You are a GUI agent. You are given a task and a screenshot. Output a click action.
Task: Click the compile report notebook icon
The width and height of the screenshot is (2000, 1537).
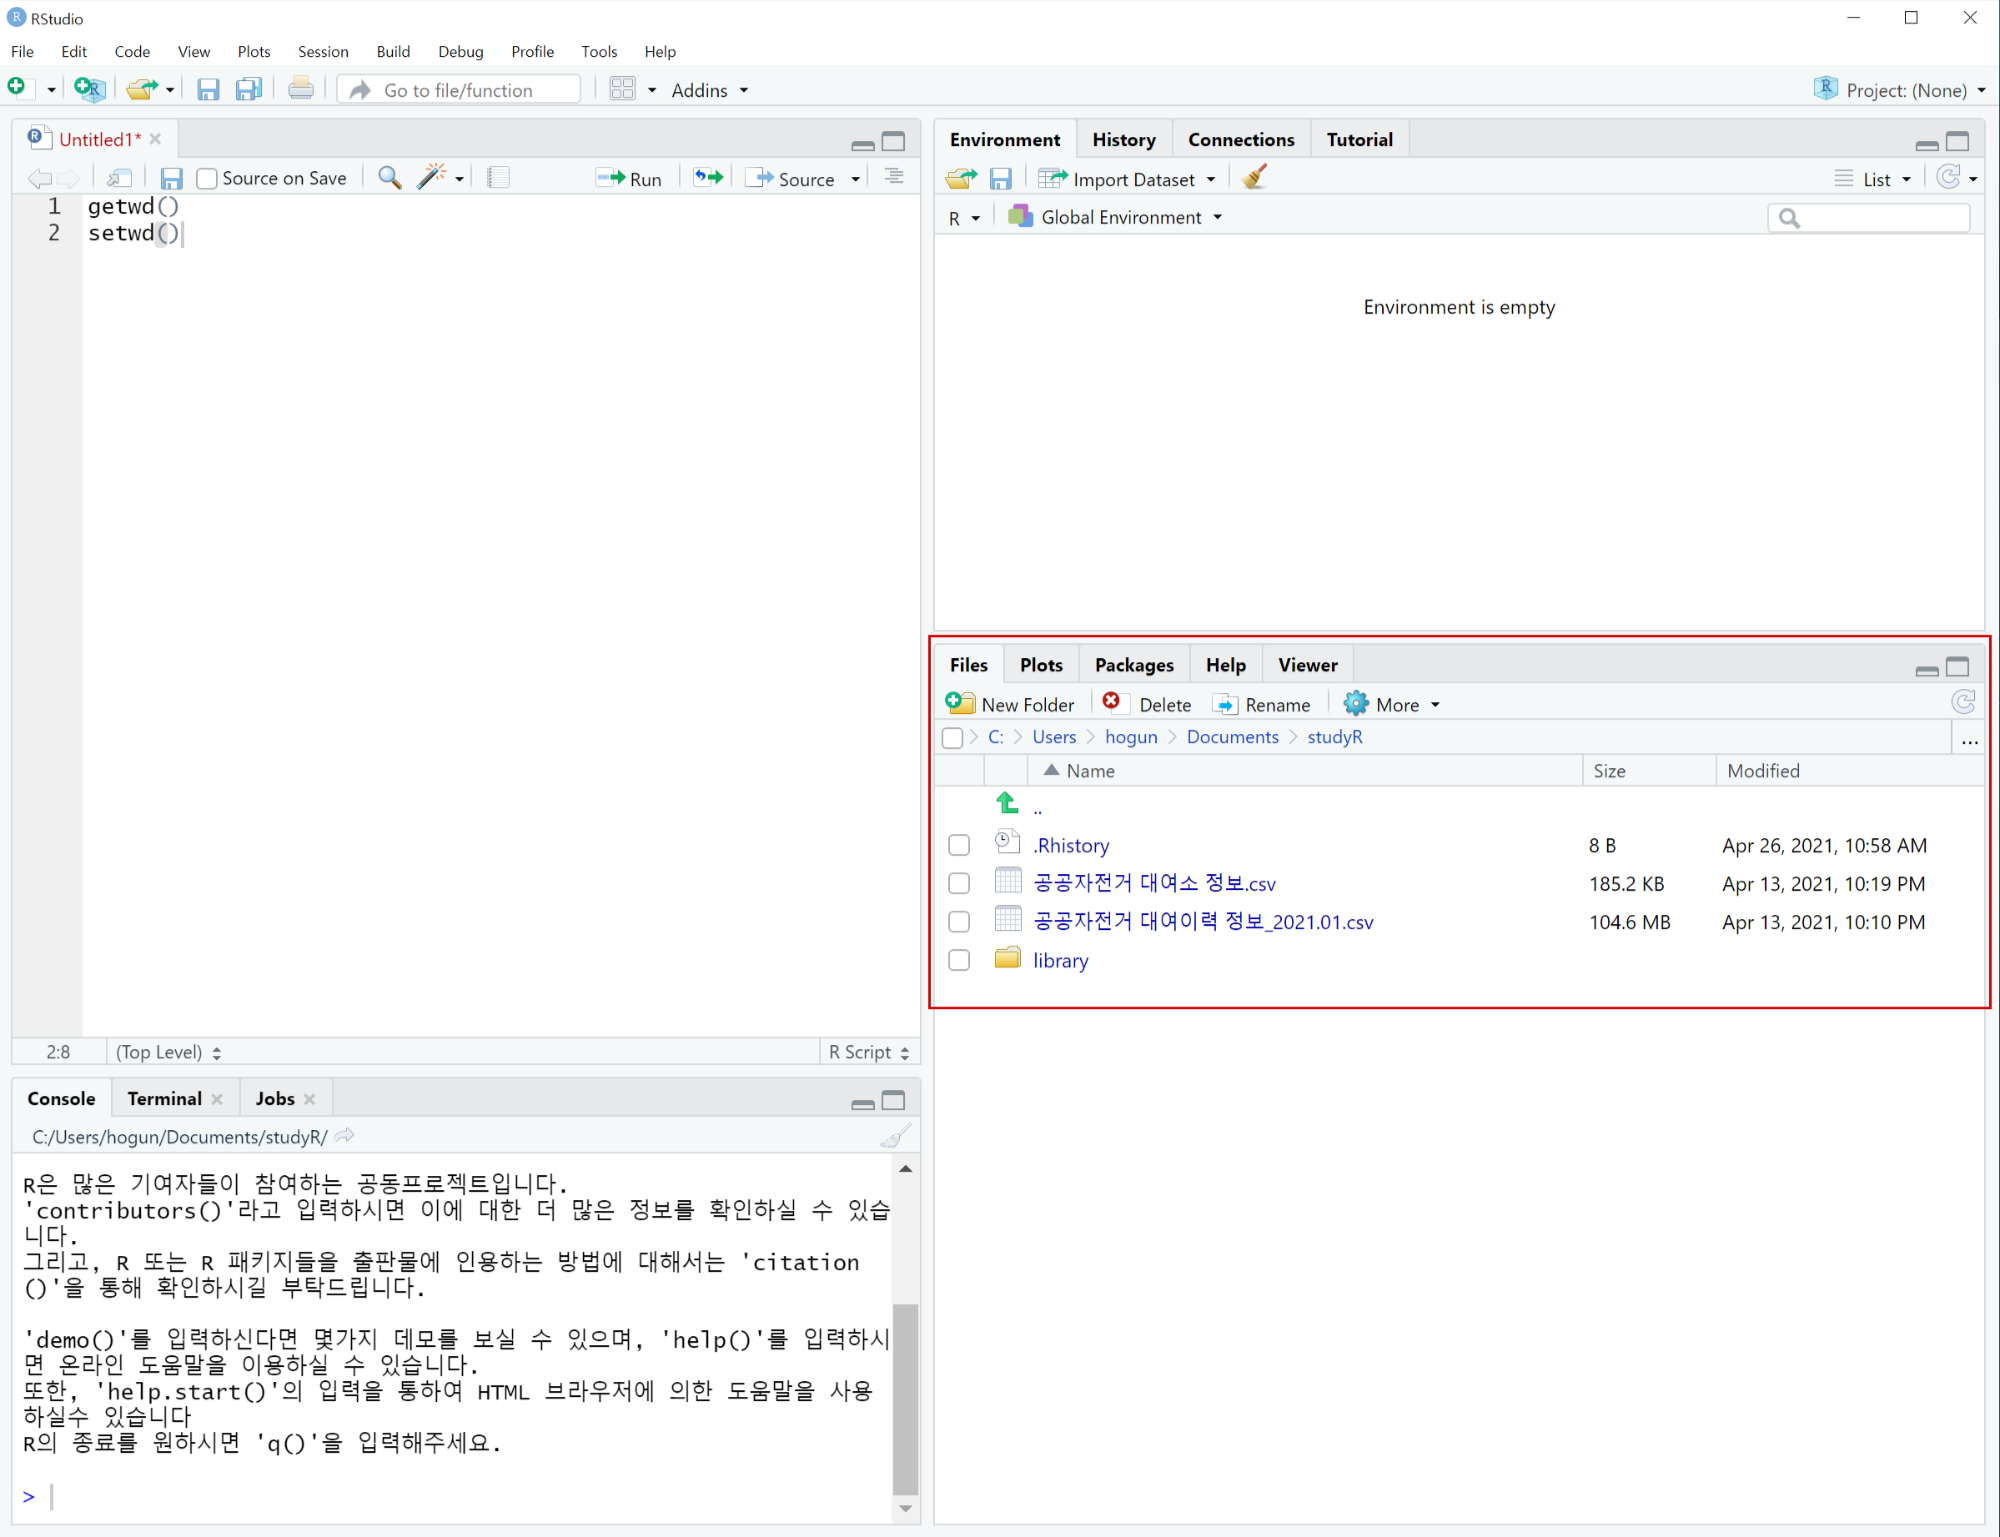498,178
